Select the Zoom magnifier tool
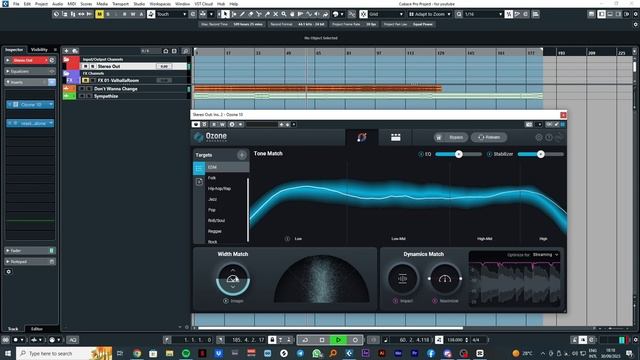 (284, 14)
